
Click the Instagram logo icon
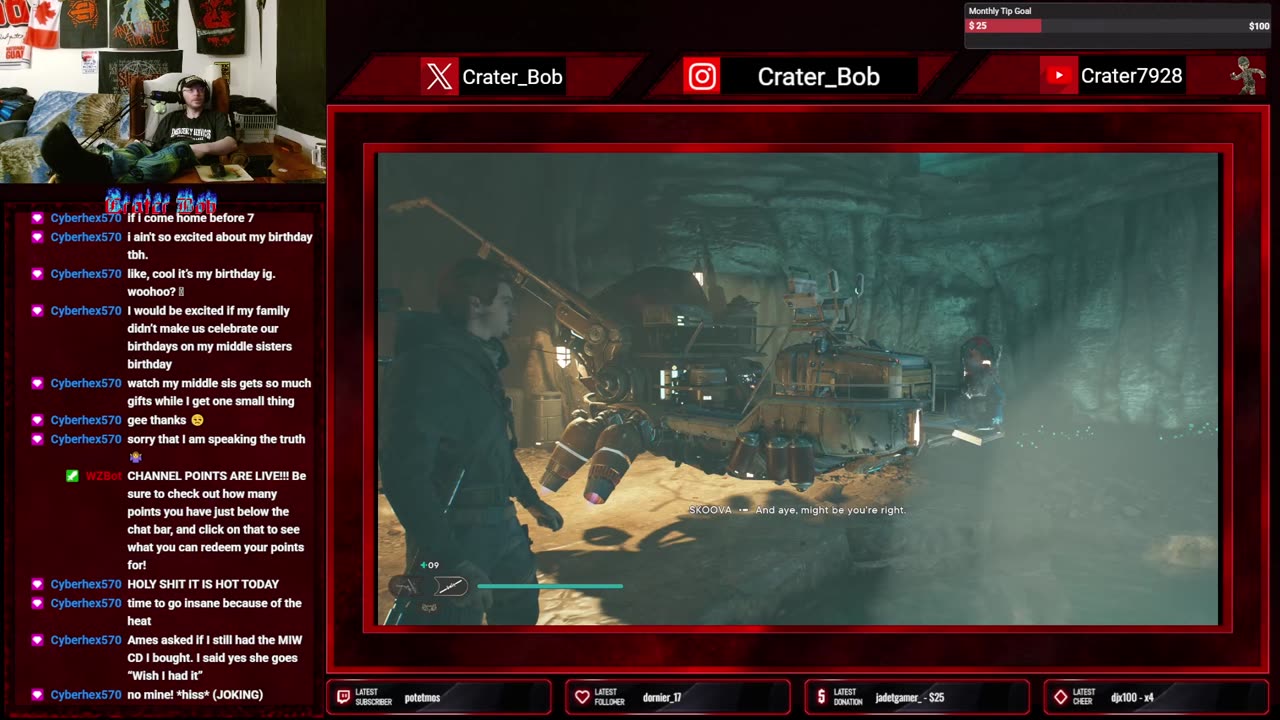point(702,77)
